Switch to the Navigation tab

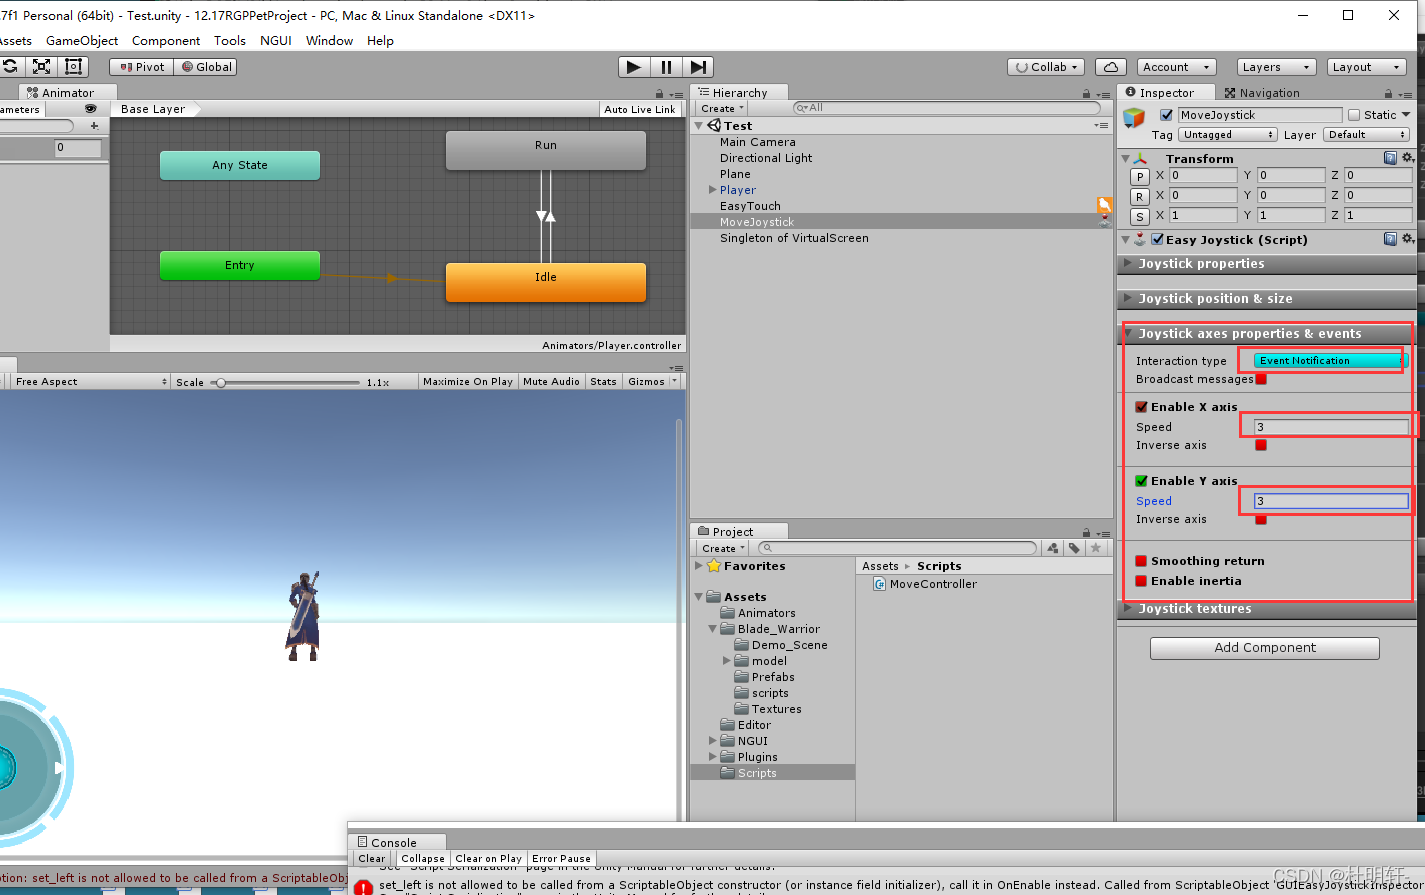pyautogui.click(x=1262, y=93)
